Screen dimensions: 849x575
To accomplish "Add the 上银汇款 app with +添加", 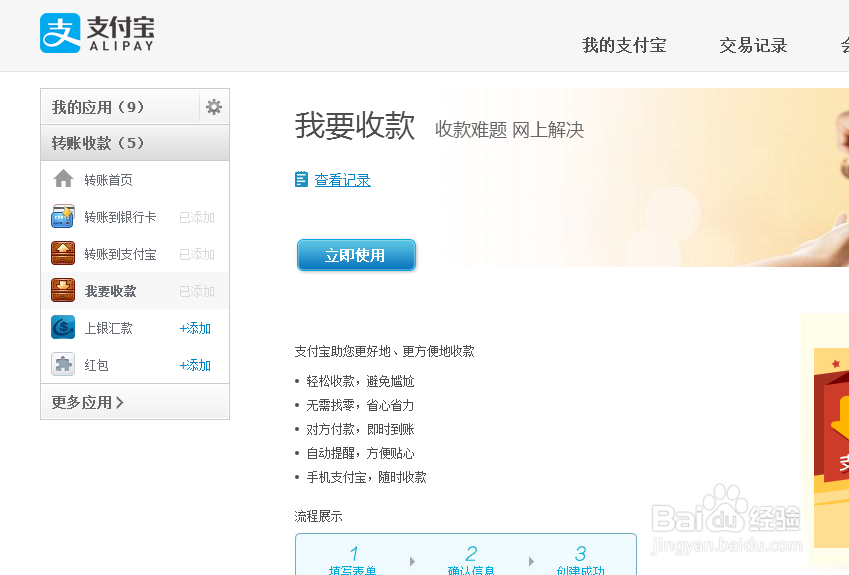I will (195, 328).
